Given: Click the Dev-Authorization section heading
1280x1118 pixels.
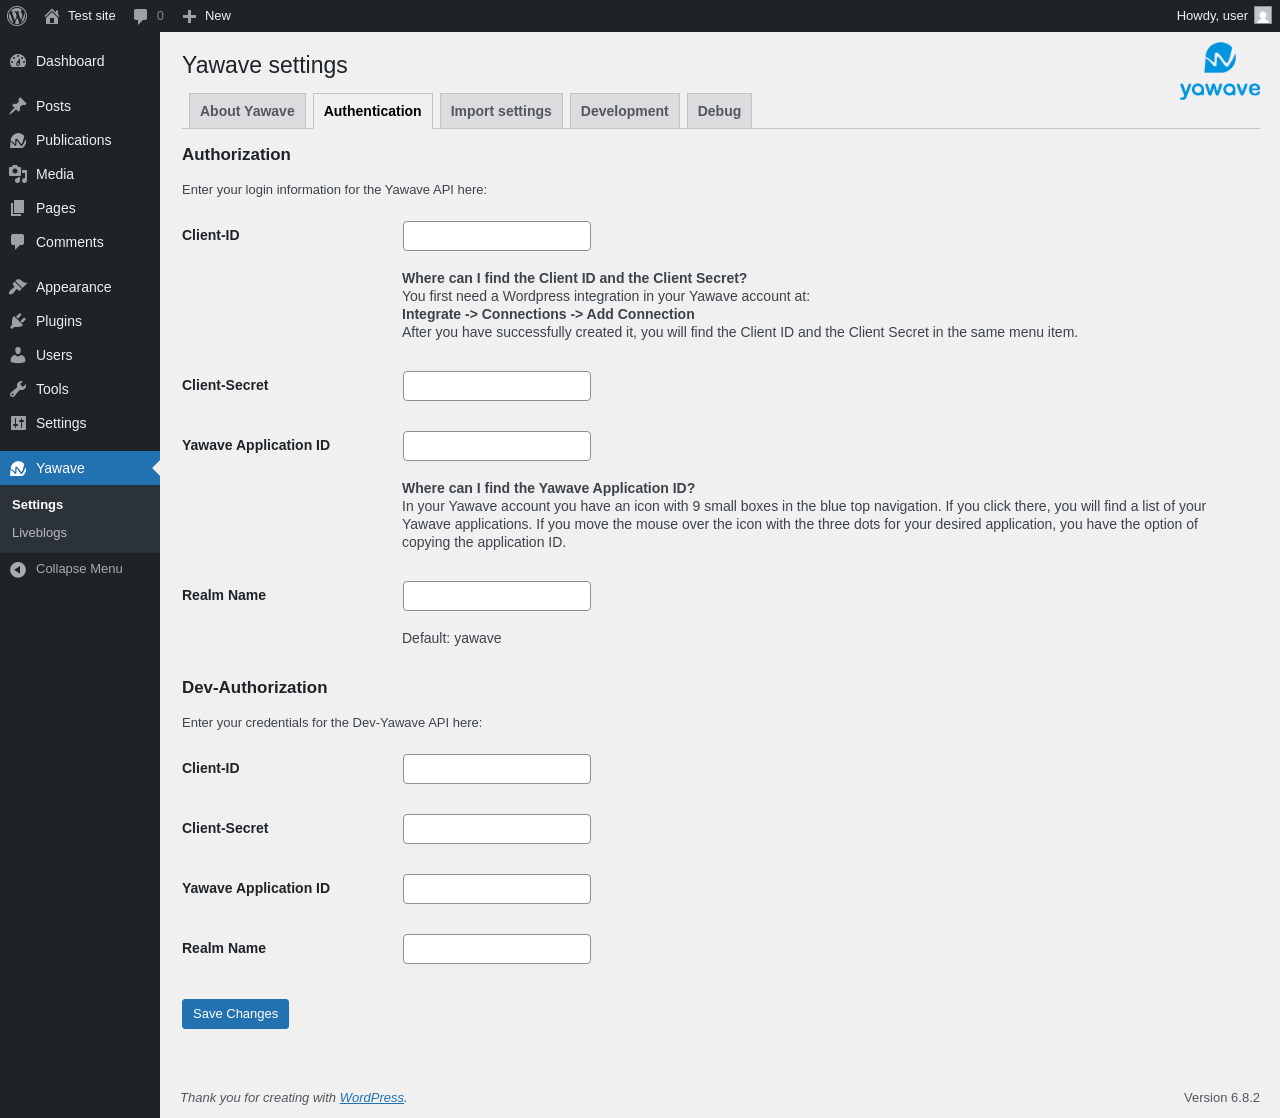Looking at the screenshot, I should coord(255,688).
